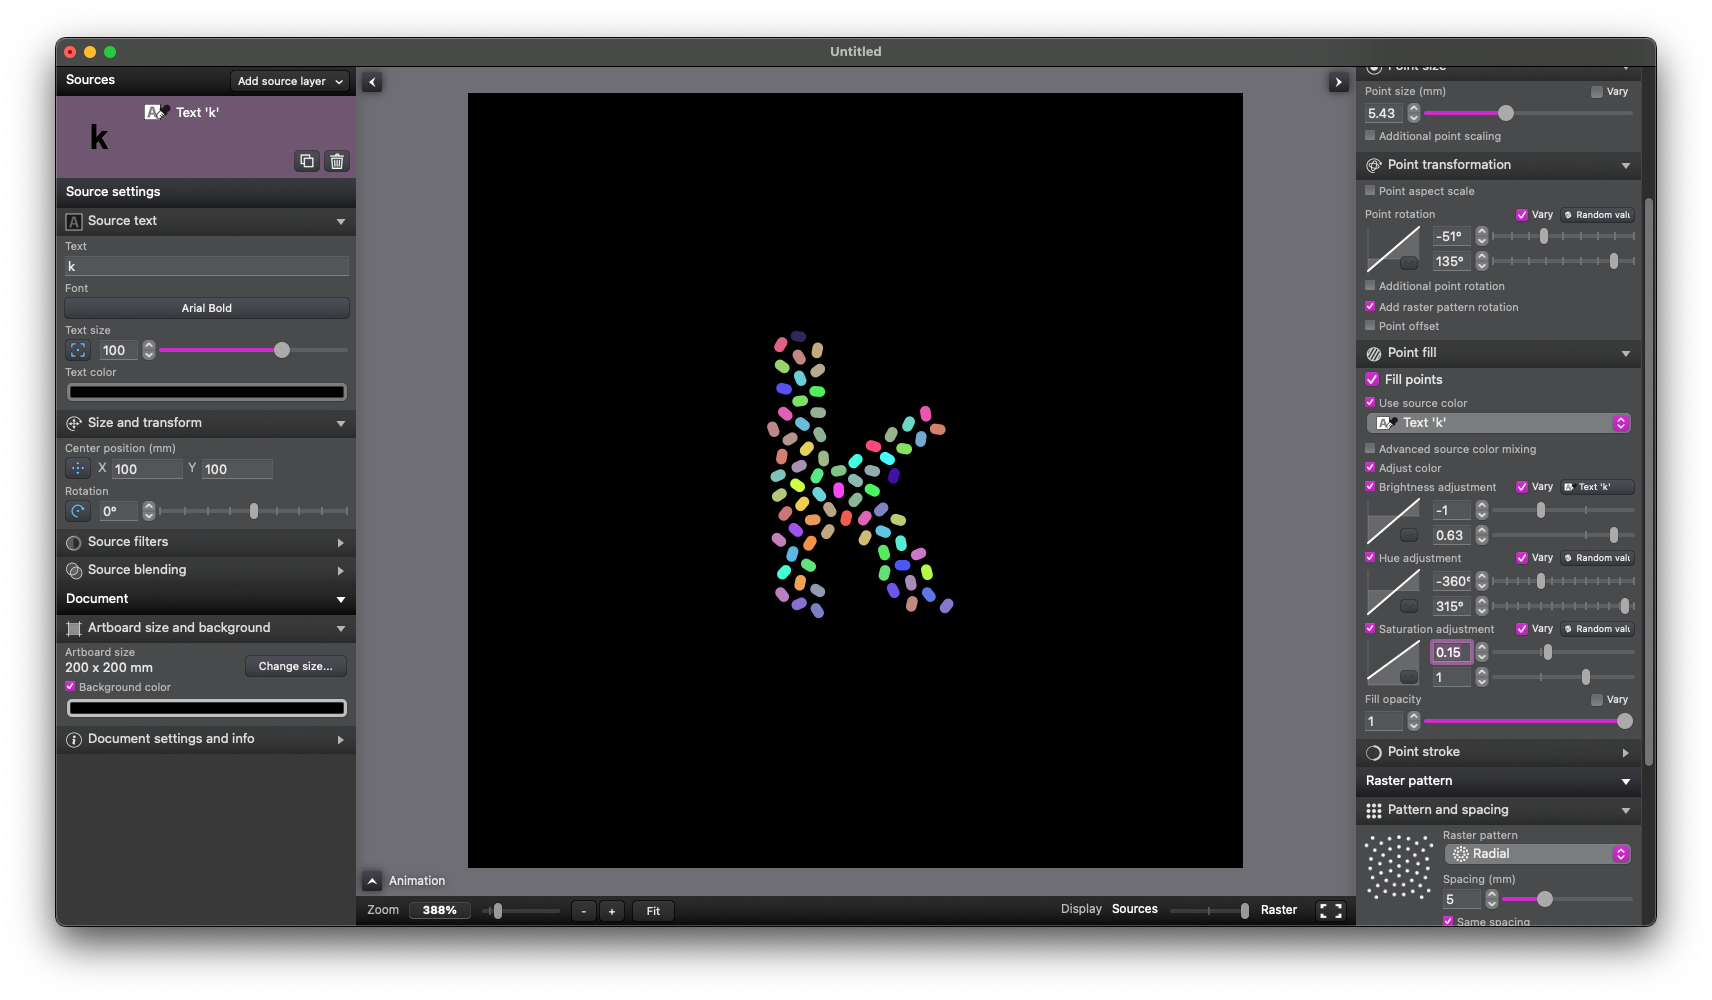Adjust the Fill opacity slider
This screenshot has width=1712, height=1000.
(x=1527, y=721)
